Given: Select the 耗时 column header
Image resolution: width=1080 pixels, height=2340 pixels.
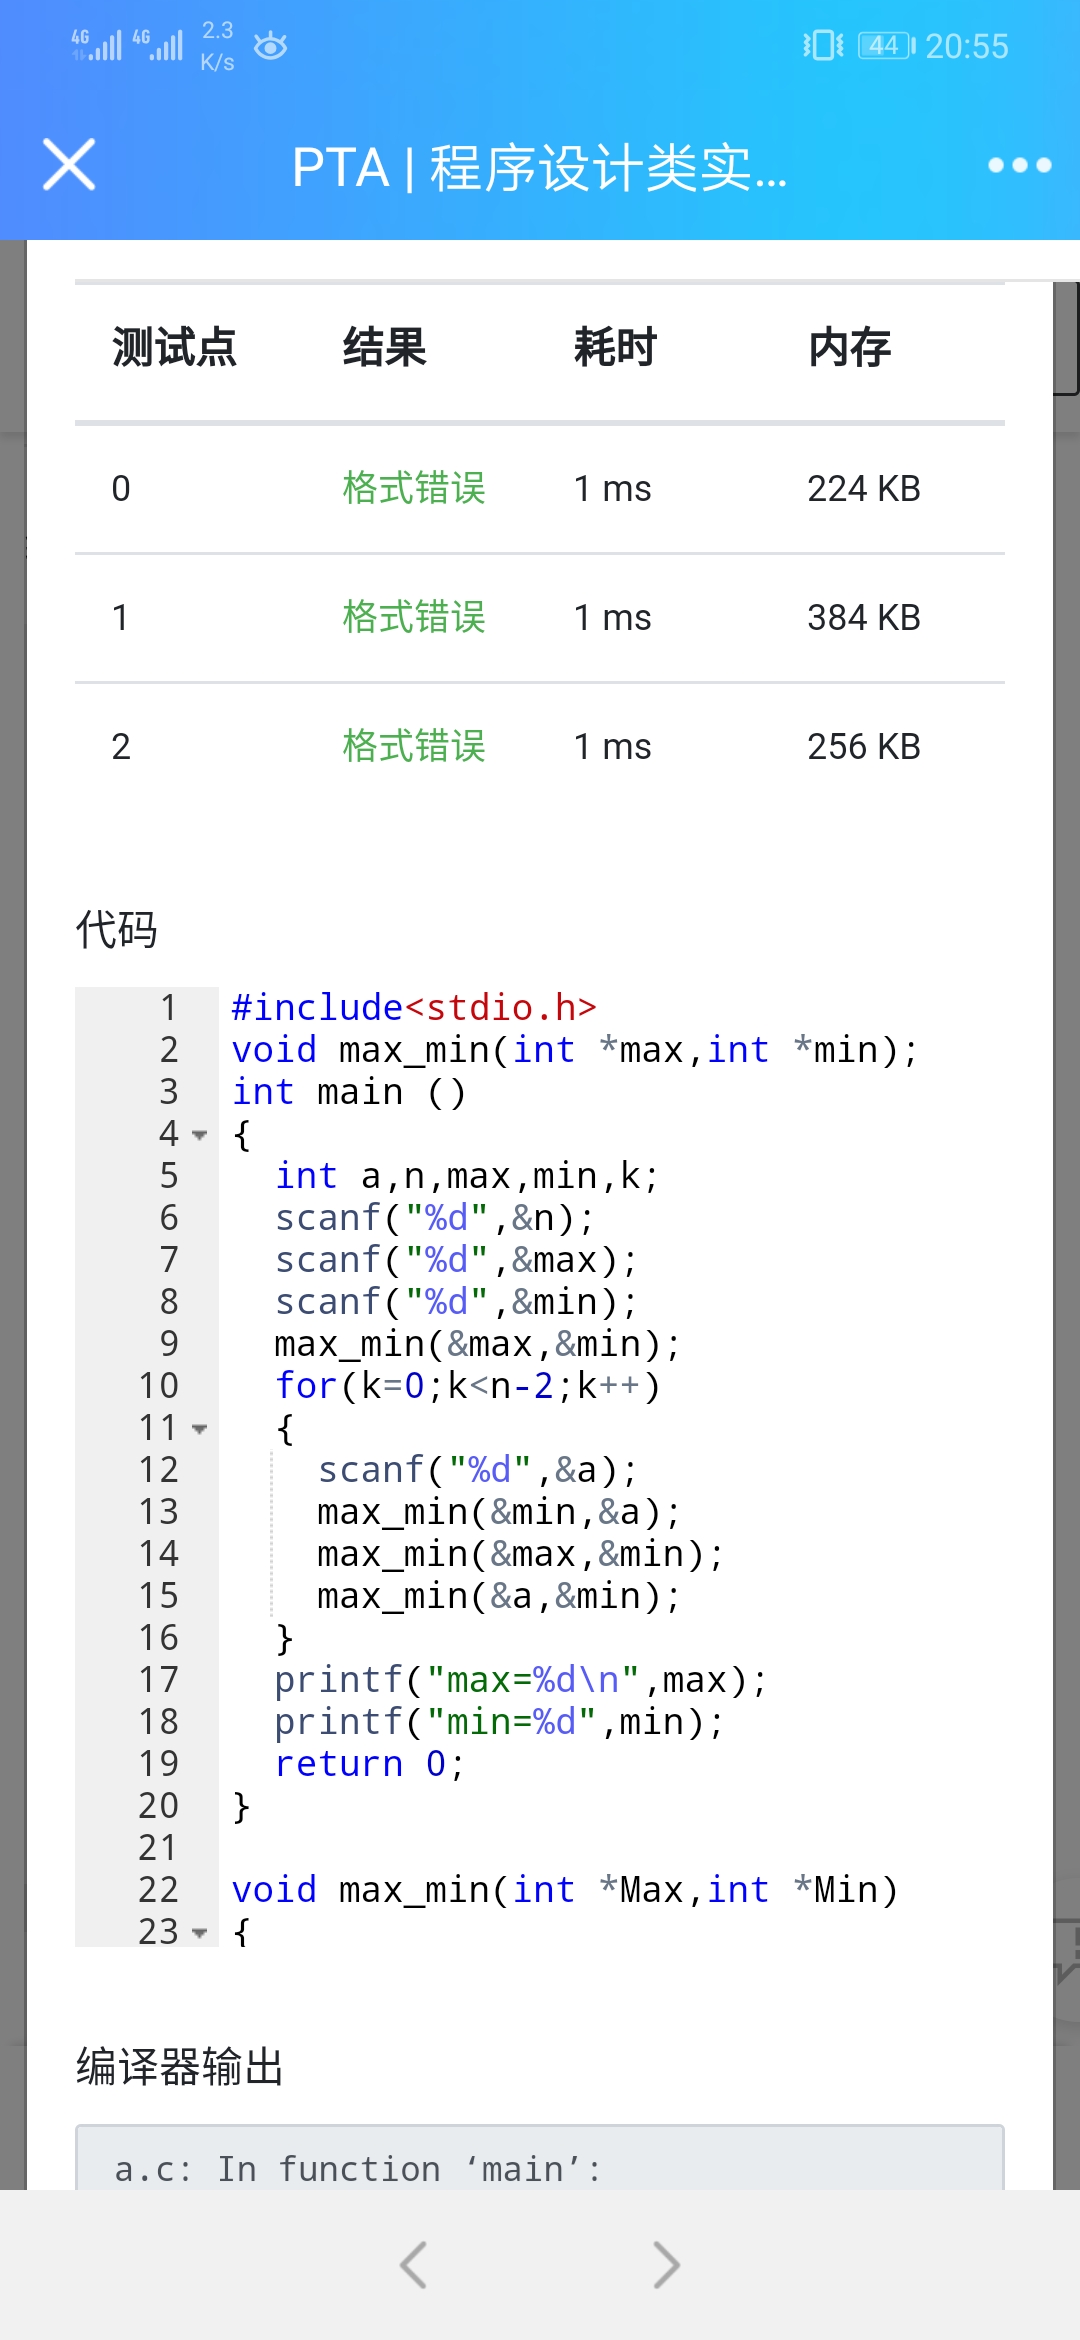Looking at the screenshot, I should (615, 348).
